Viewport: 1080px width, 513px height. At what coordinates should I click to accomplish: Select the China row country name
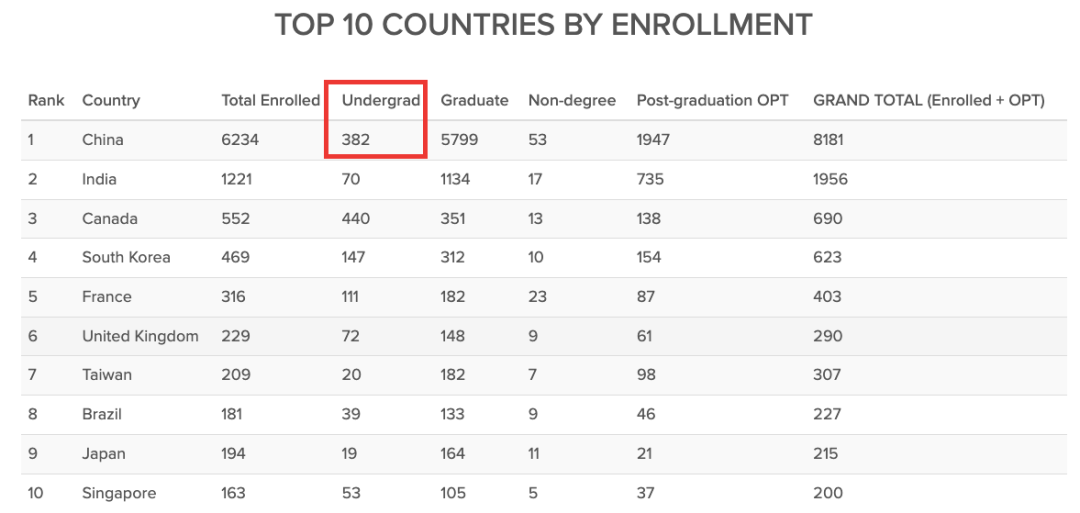click(103, 140)
